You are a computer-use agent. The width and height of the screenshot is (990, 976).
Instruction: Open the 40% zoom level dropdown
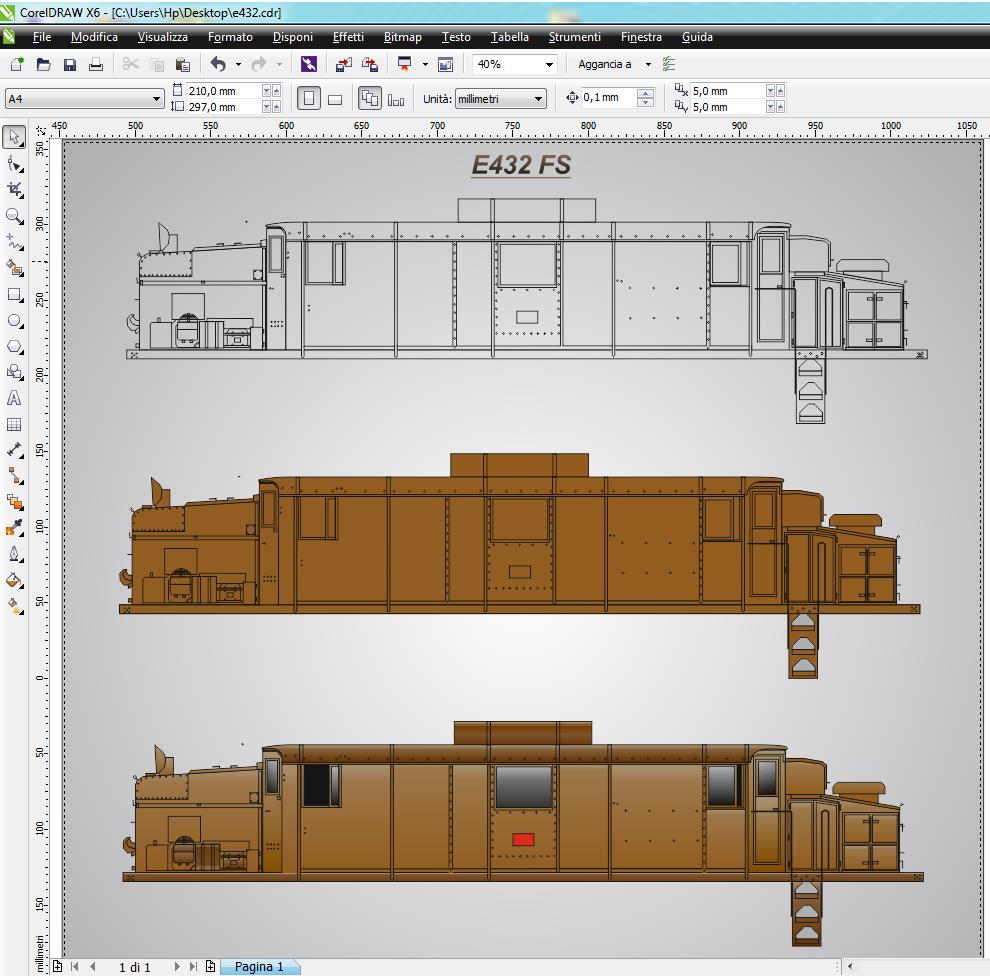coord(548,64)
